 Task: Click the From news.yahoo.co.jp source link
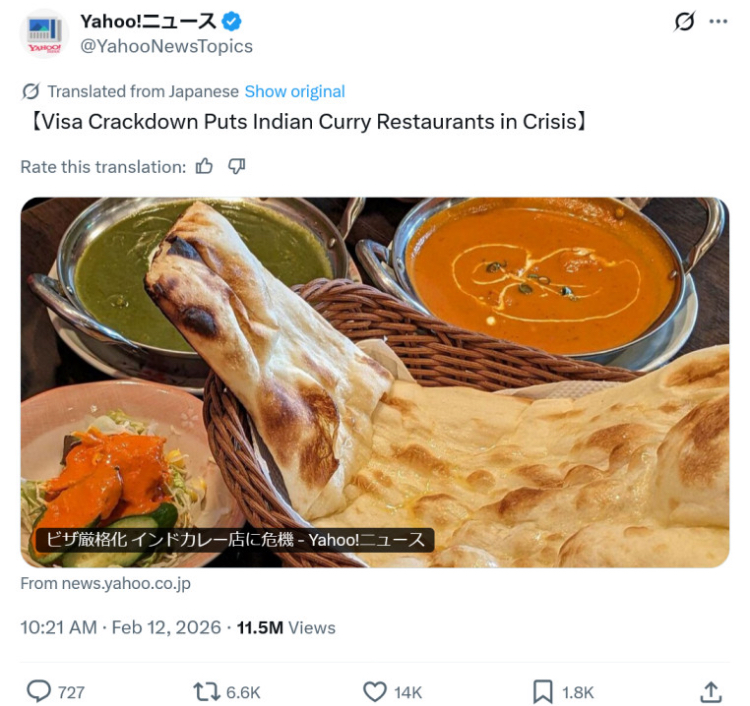(106, 584)
